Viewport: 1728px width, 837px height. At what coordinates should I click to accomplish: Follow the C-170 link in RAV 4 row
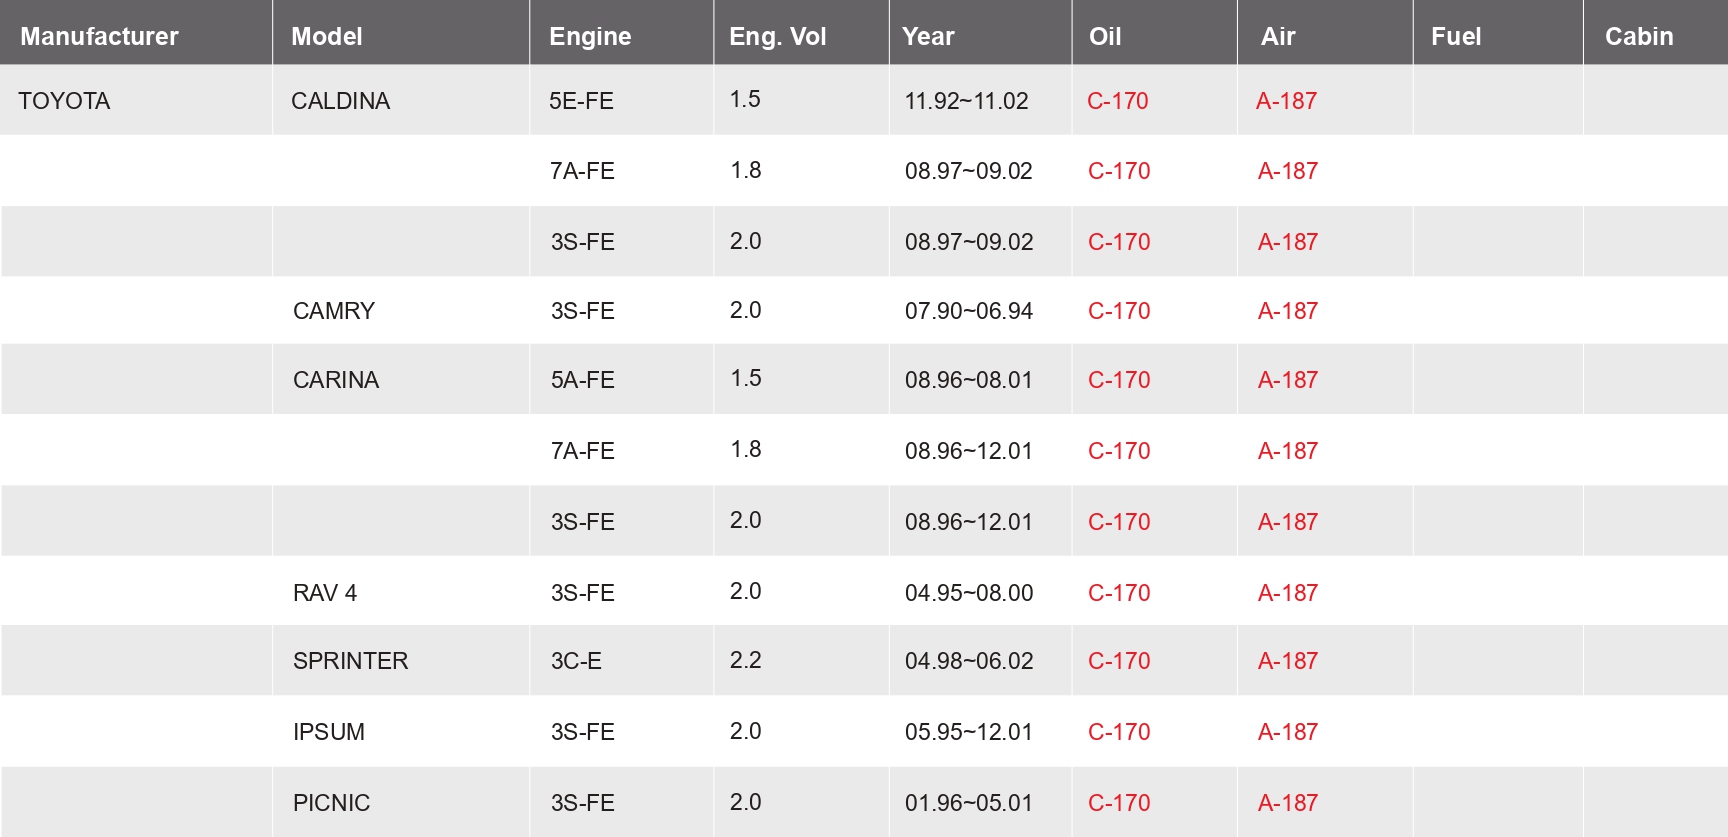1119,593
